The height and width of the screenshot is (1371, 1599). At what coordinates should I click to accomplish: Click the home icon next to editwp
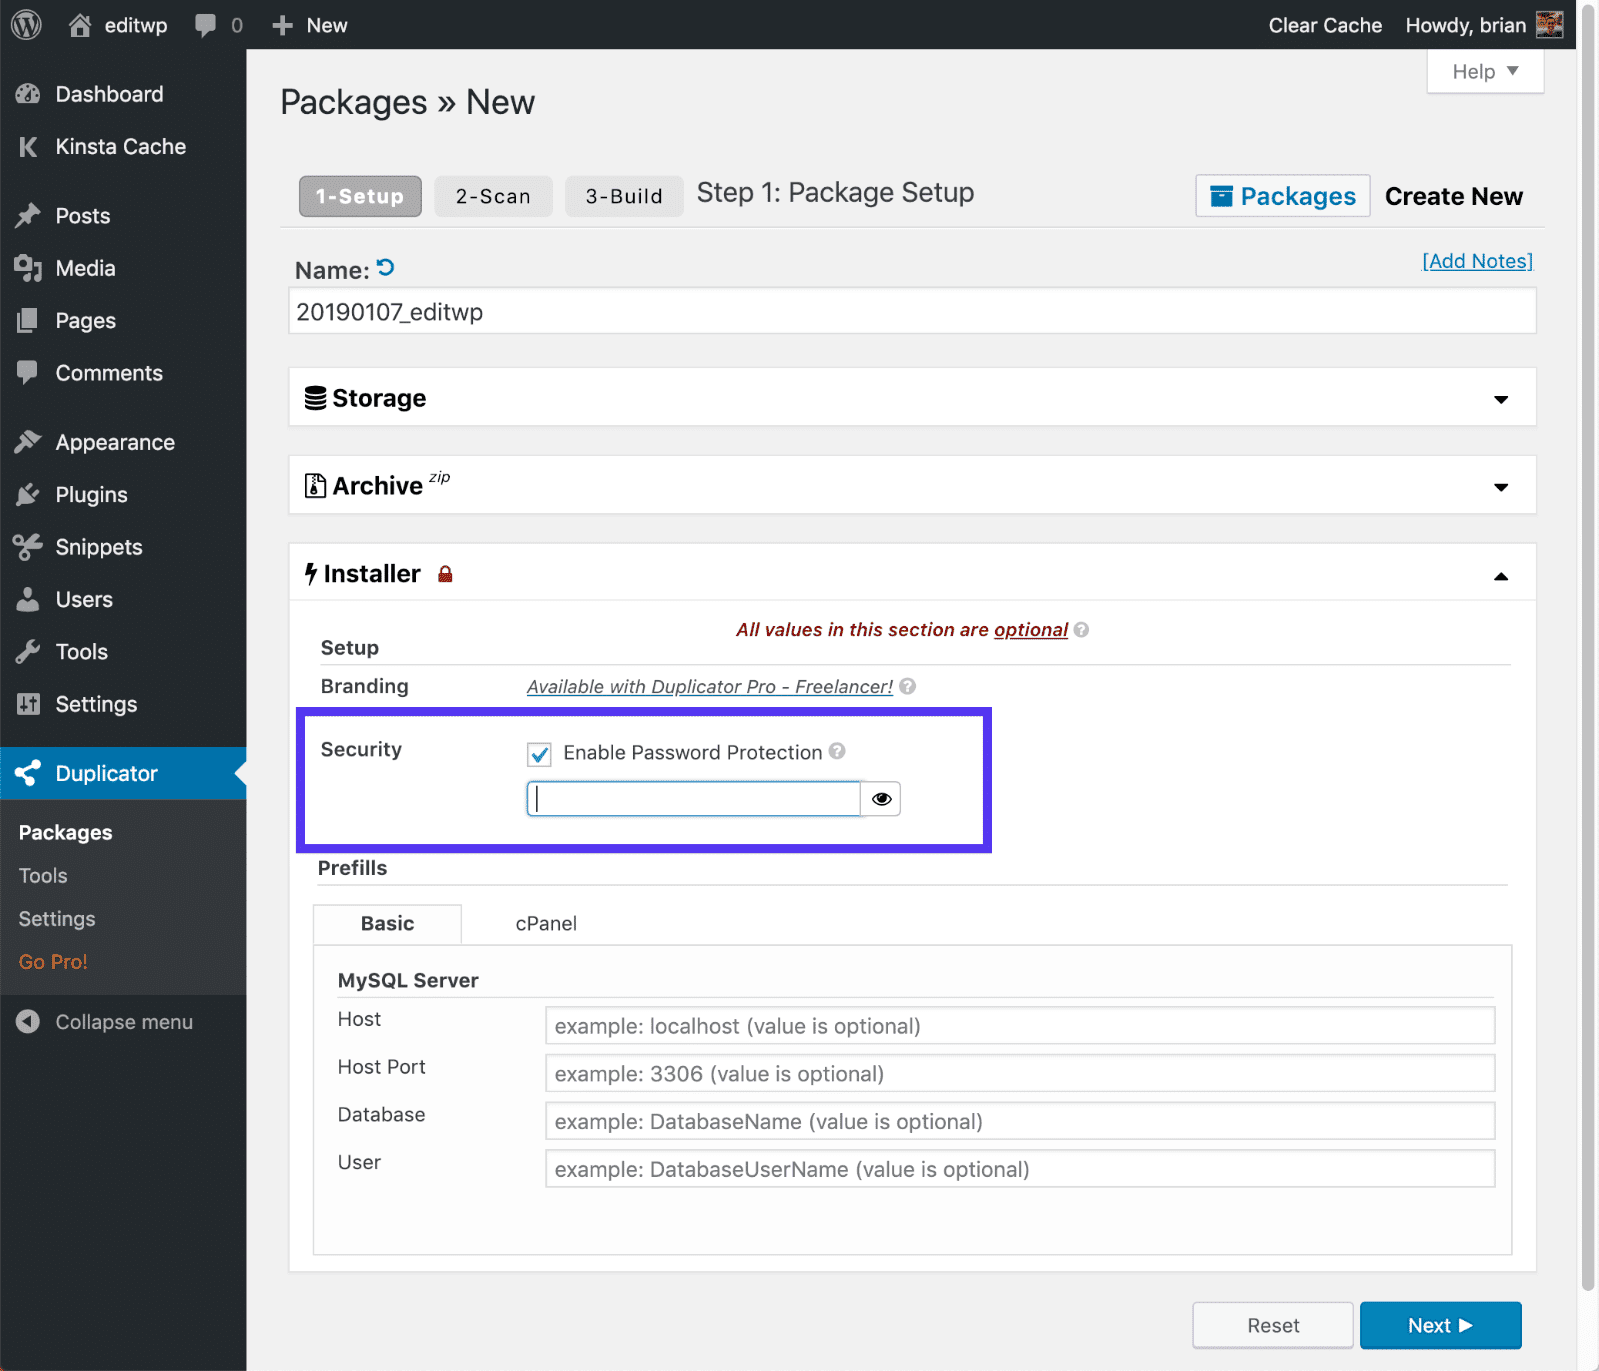click(x=80, y=25)
